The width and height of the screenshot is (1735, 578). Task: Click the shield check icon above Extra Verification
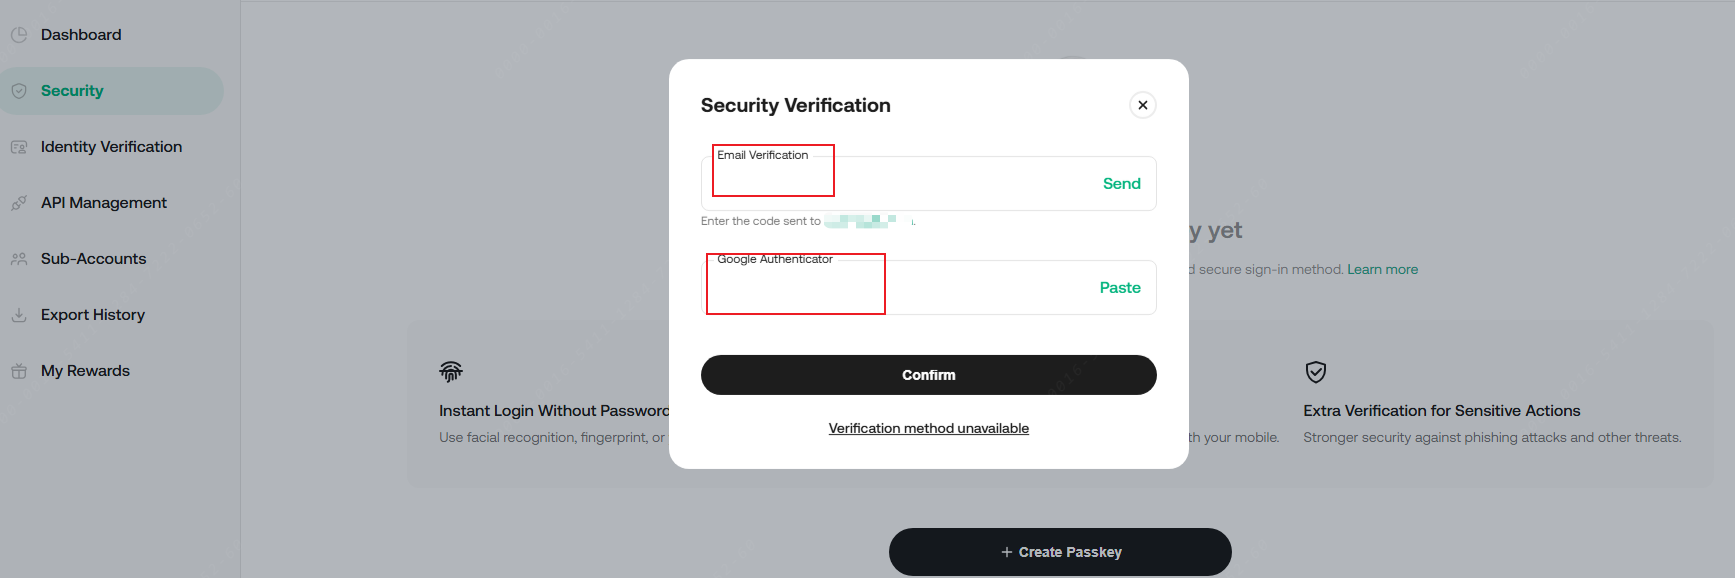[1316, 372]
